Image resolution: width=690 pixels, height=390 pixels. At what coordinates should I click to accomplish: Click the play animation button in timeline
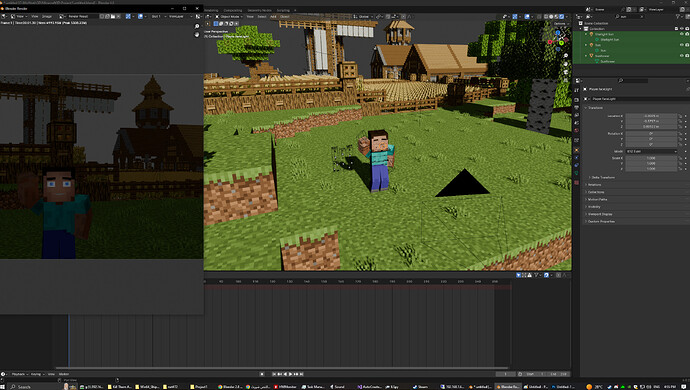(290, 374)
